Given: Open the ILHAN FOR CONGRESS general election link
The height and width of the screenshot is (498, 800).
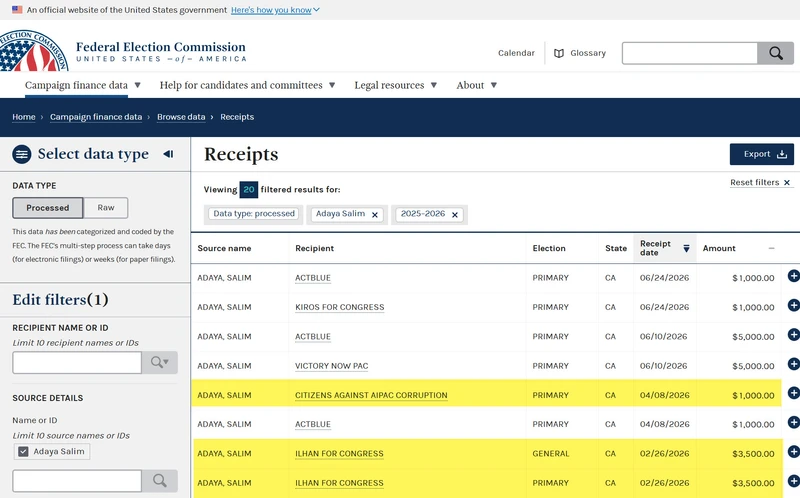Looking at the screenshot, I should 339,454.
